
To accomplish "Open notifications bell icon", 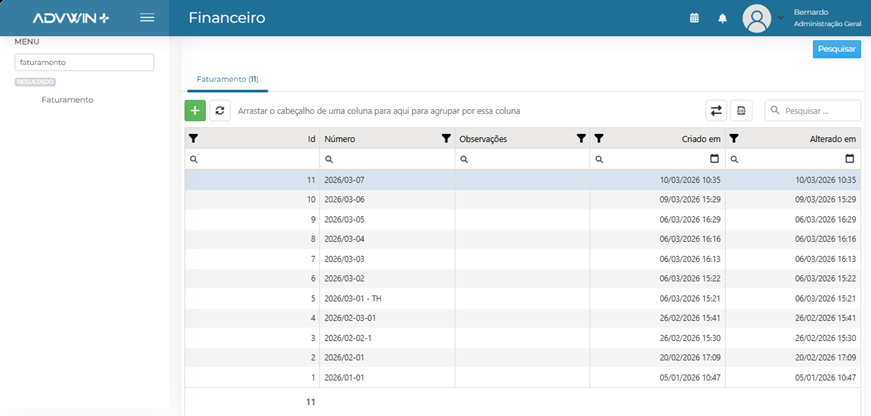I will coord(722,18).
